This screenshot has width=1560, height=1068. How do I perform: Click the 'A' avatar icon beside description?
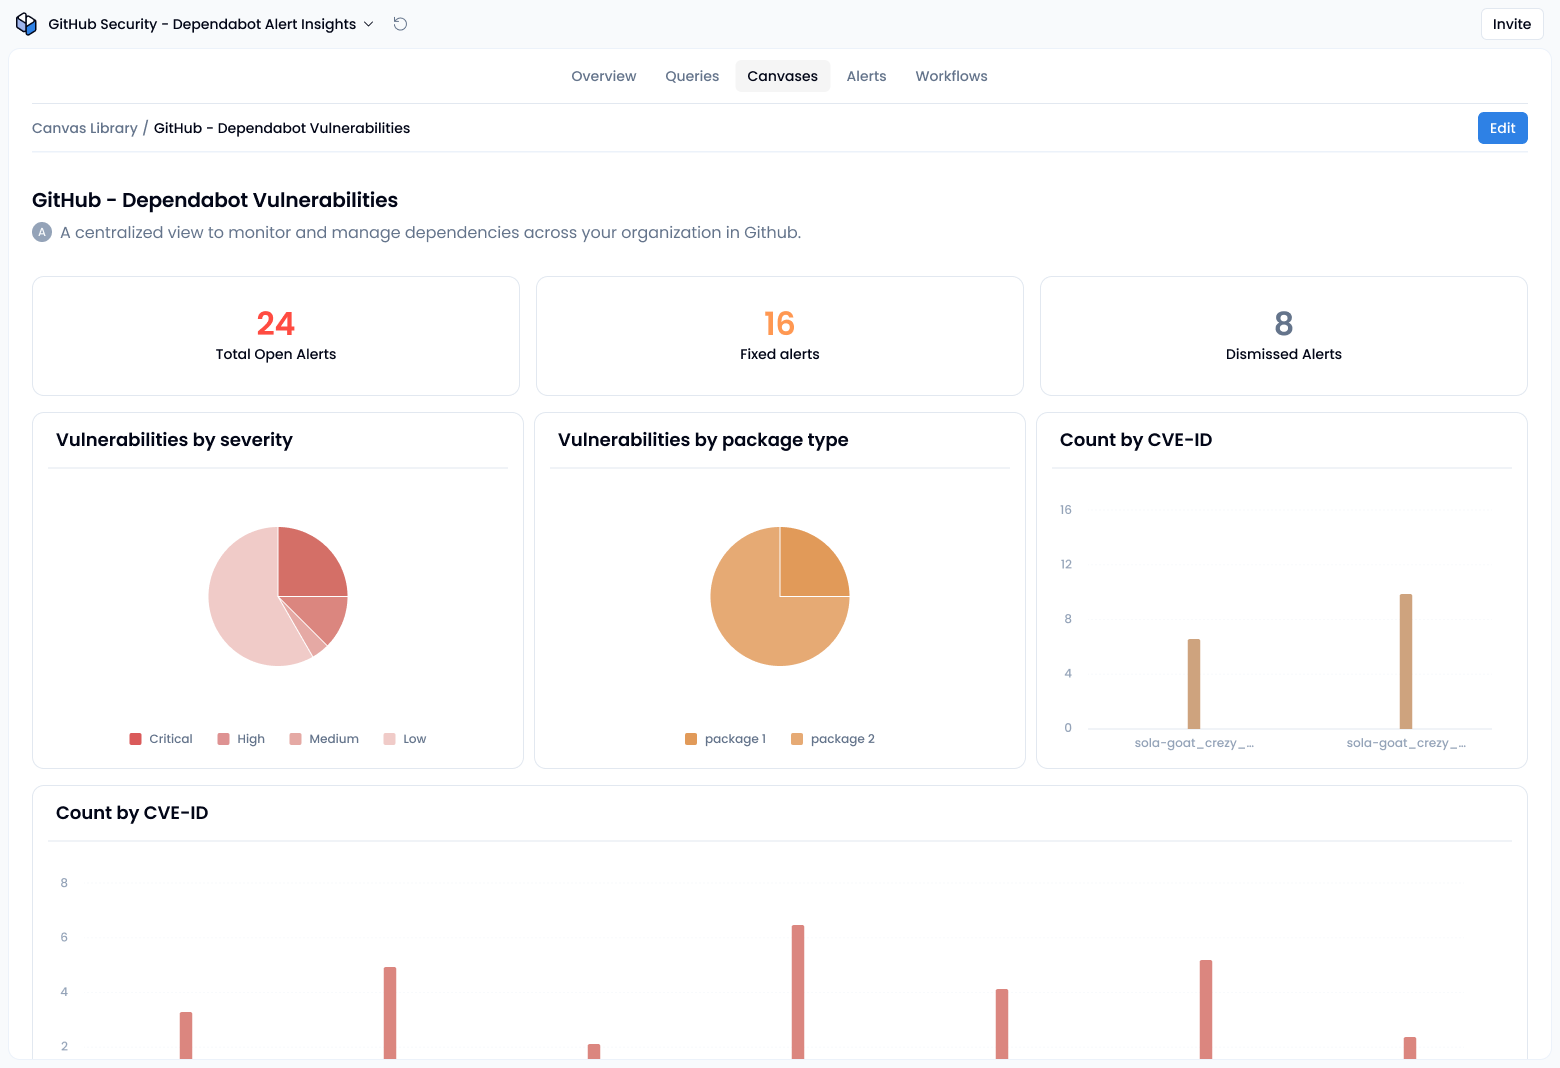[42, 232]
